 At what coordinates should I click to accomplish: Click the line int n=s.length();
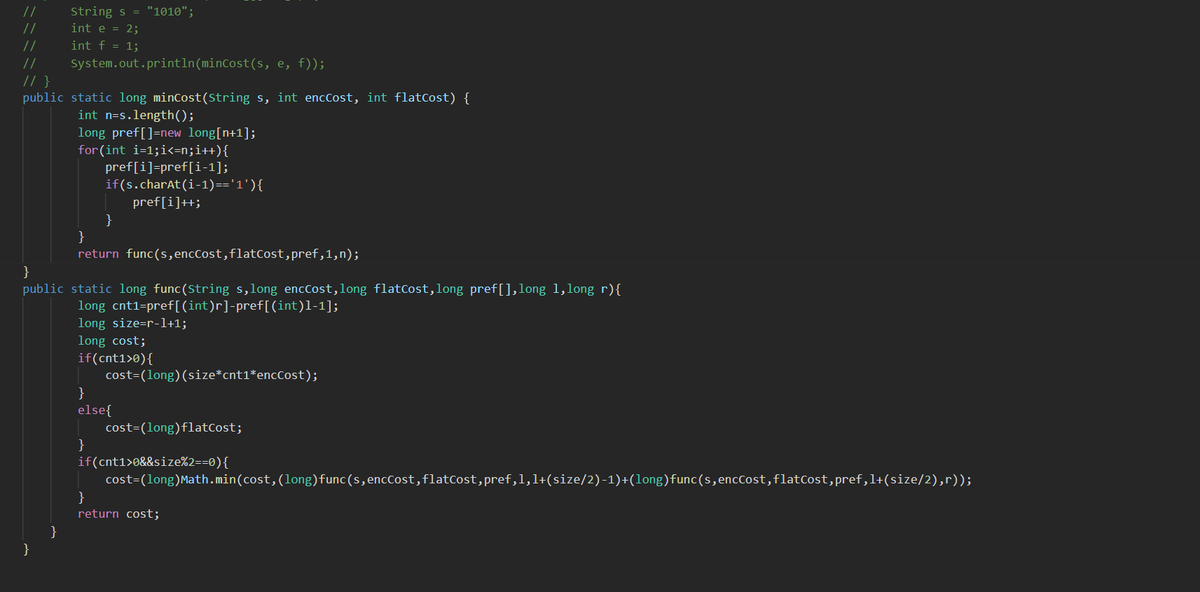click(136, 115)
